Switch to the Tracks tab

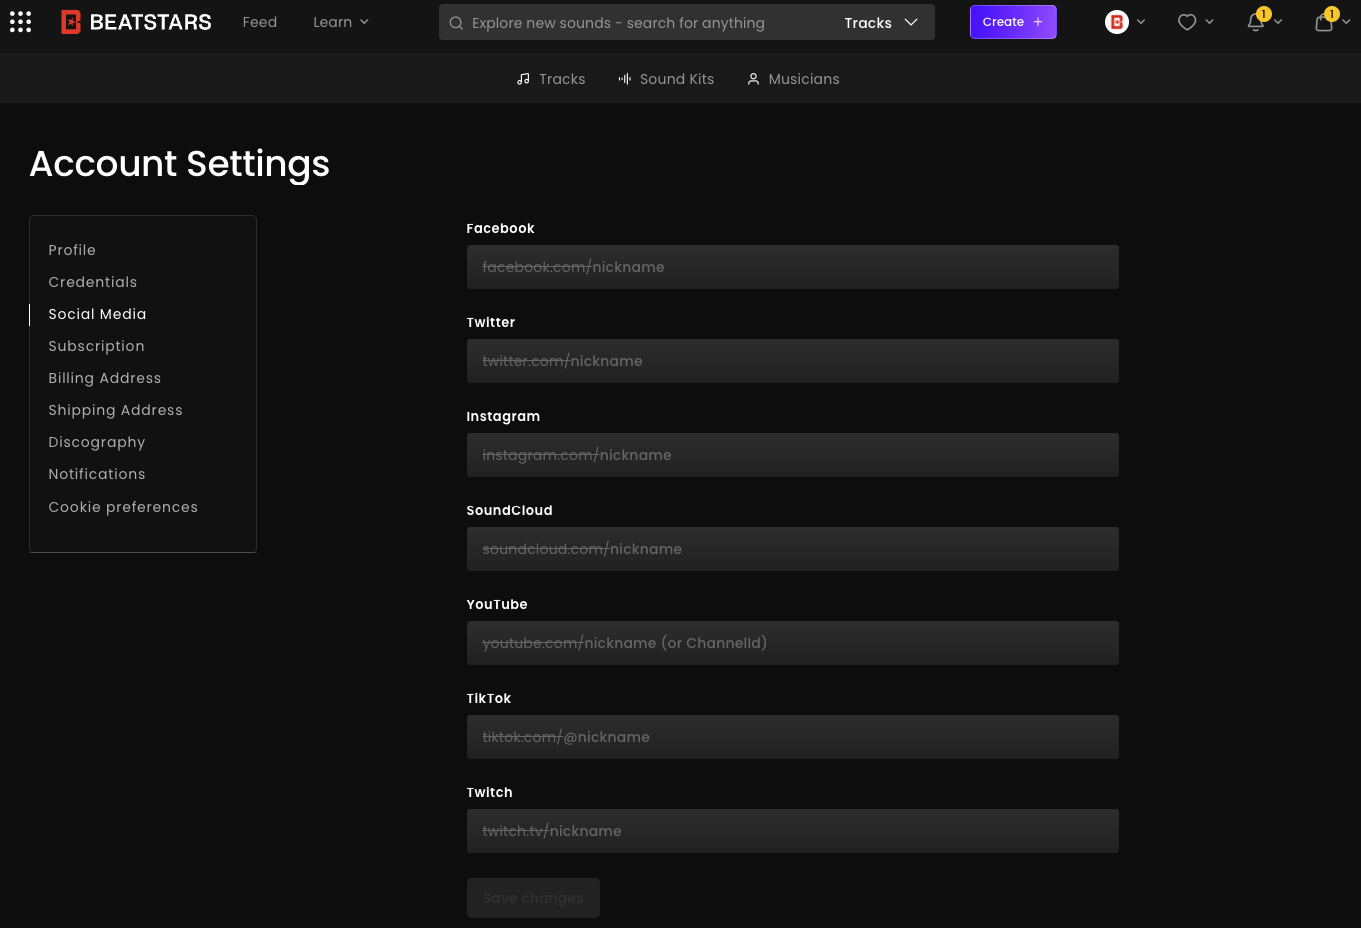(551, 79)
